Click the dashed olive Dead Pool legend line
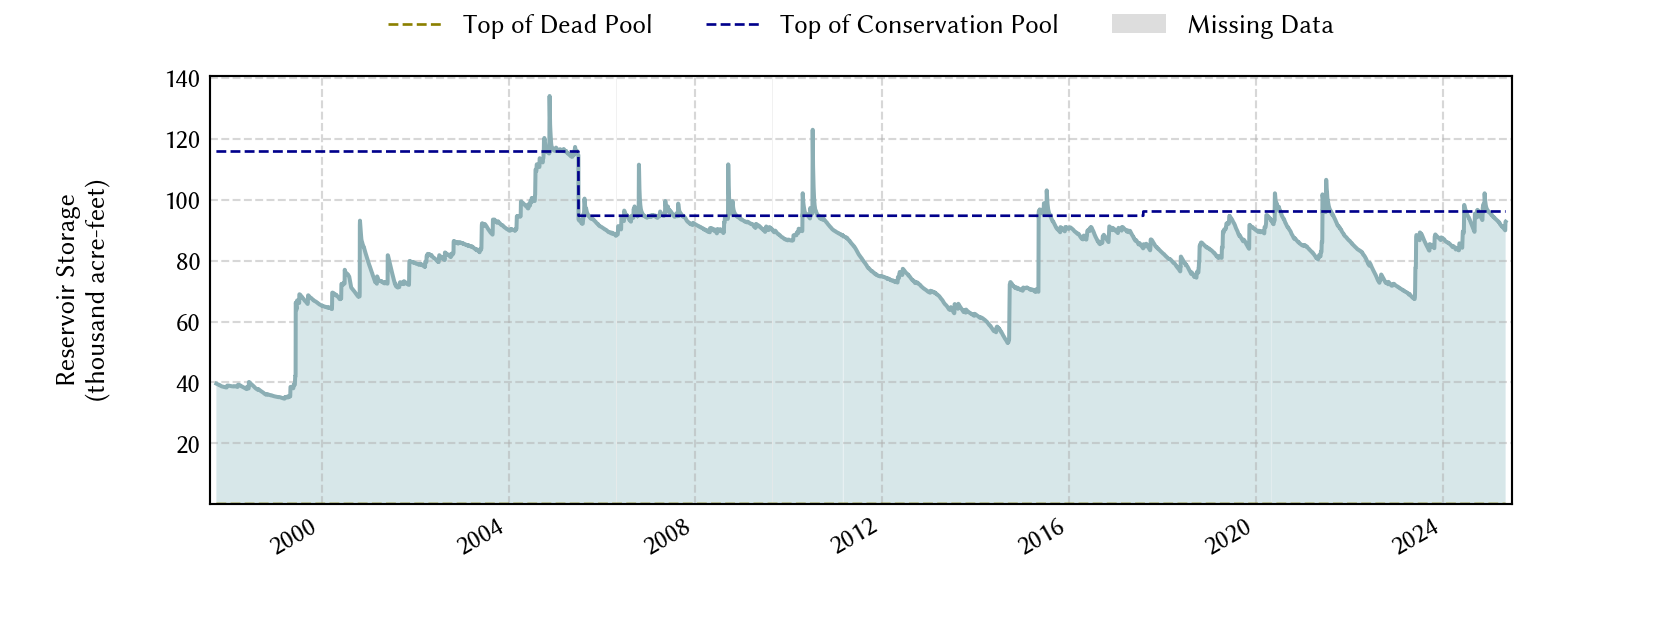The image size is (1680, 630). [415, 25]
